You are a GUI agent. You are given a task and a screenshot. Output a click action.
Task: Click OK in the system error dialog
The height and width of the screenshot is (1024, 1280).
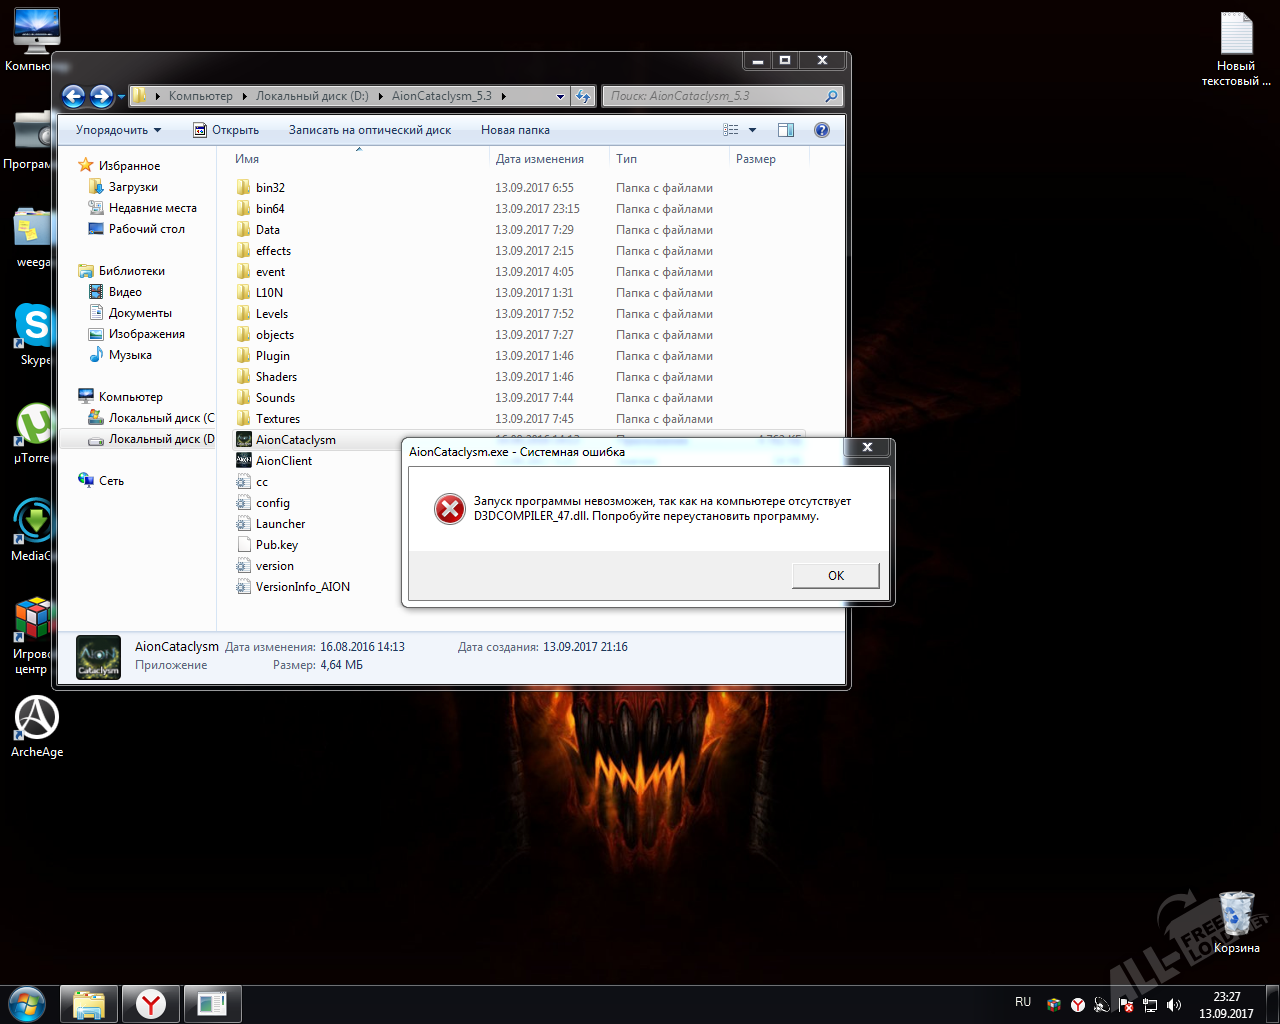835,575
